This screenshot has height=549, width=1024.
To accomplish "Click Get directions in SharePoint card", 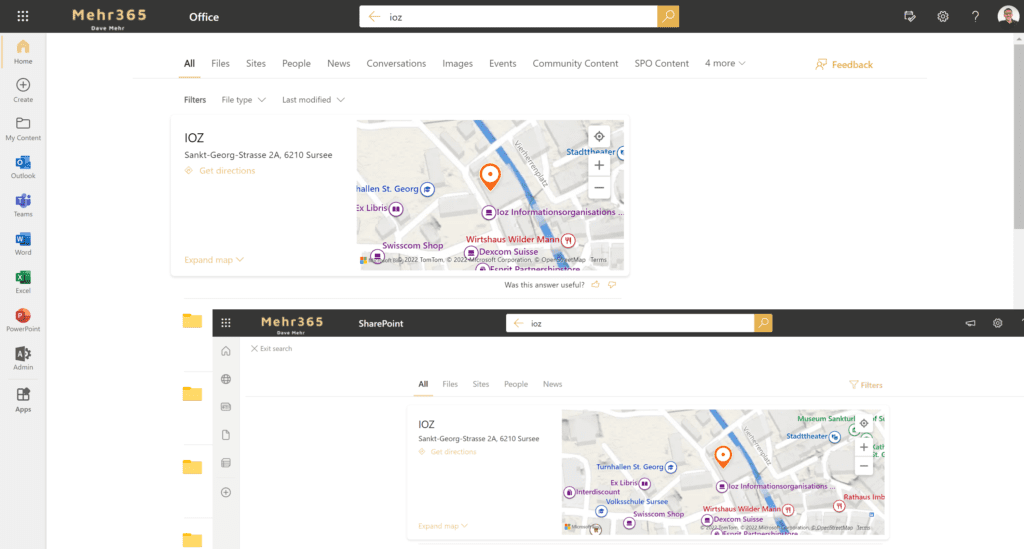I will click(x=447, y=452).
